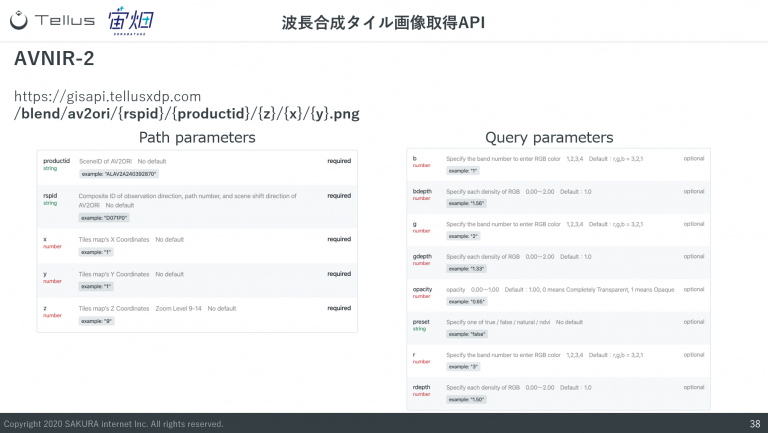The image size is (768, 433).
Task: Click the Tellus logo in the header
Action: tap(52, 21)
